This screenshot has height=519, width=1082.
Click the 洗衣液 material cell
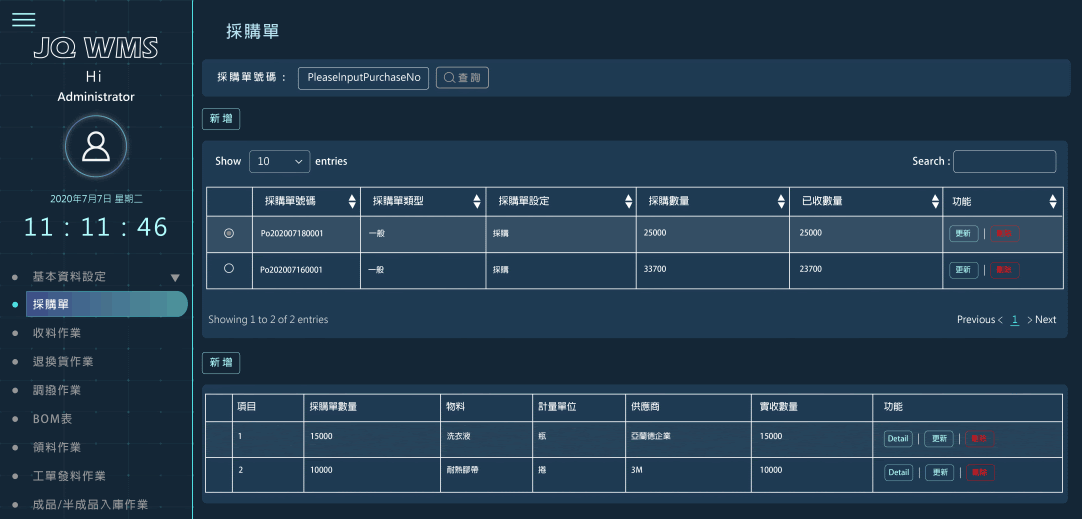486,439
